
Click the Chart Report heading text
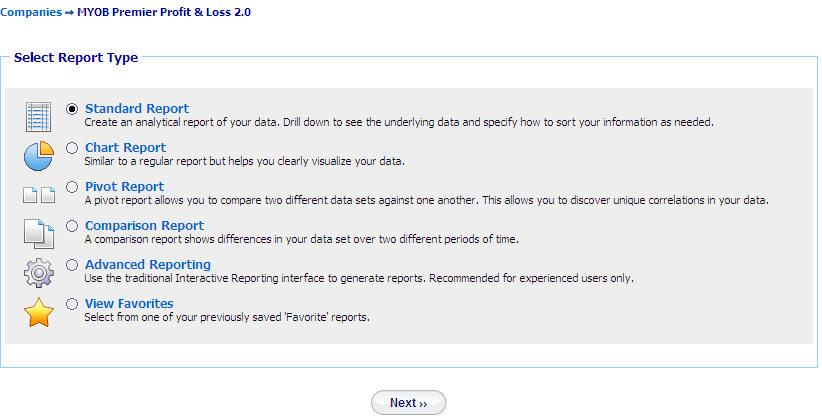125,147
